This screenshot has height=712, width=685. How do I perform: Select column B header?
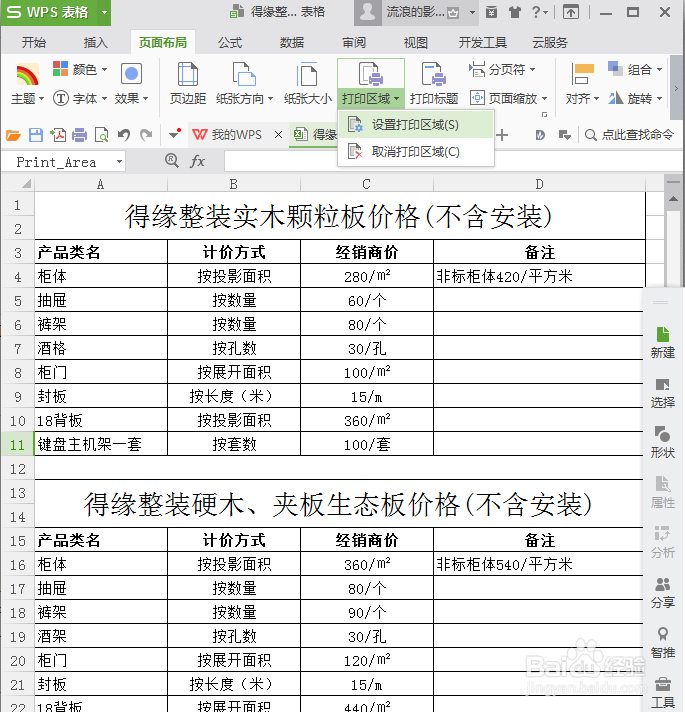tap(234, 184)
